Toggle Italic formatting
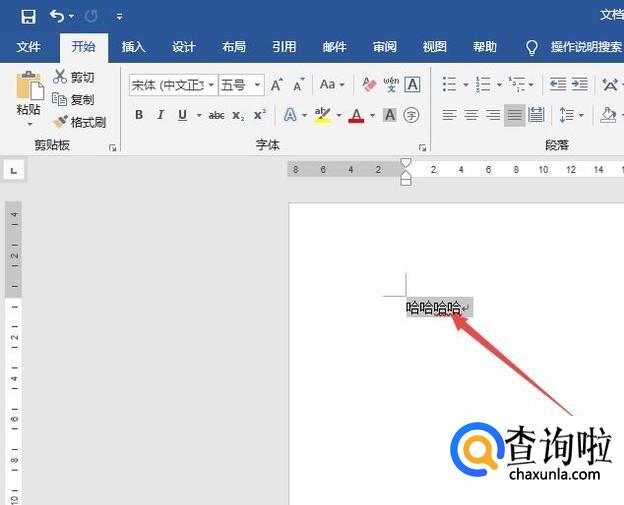 [x=160, y=115]
